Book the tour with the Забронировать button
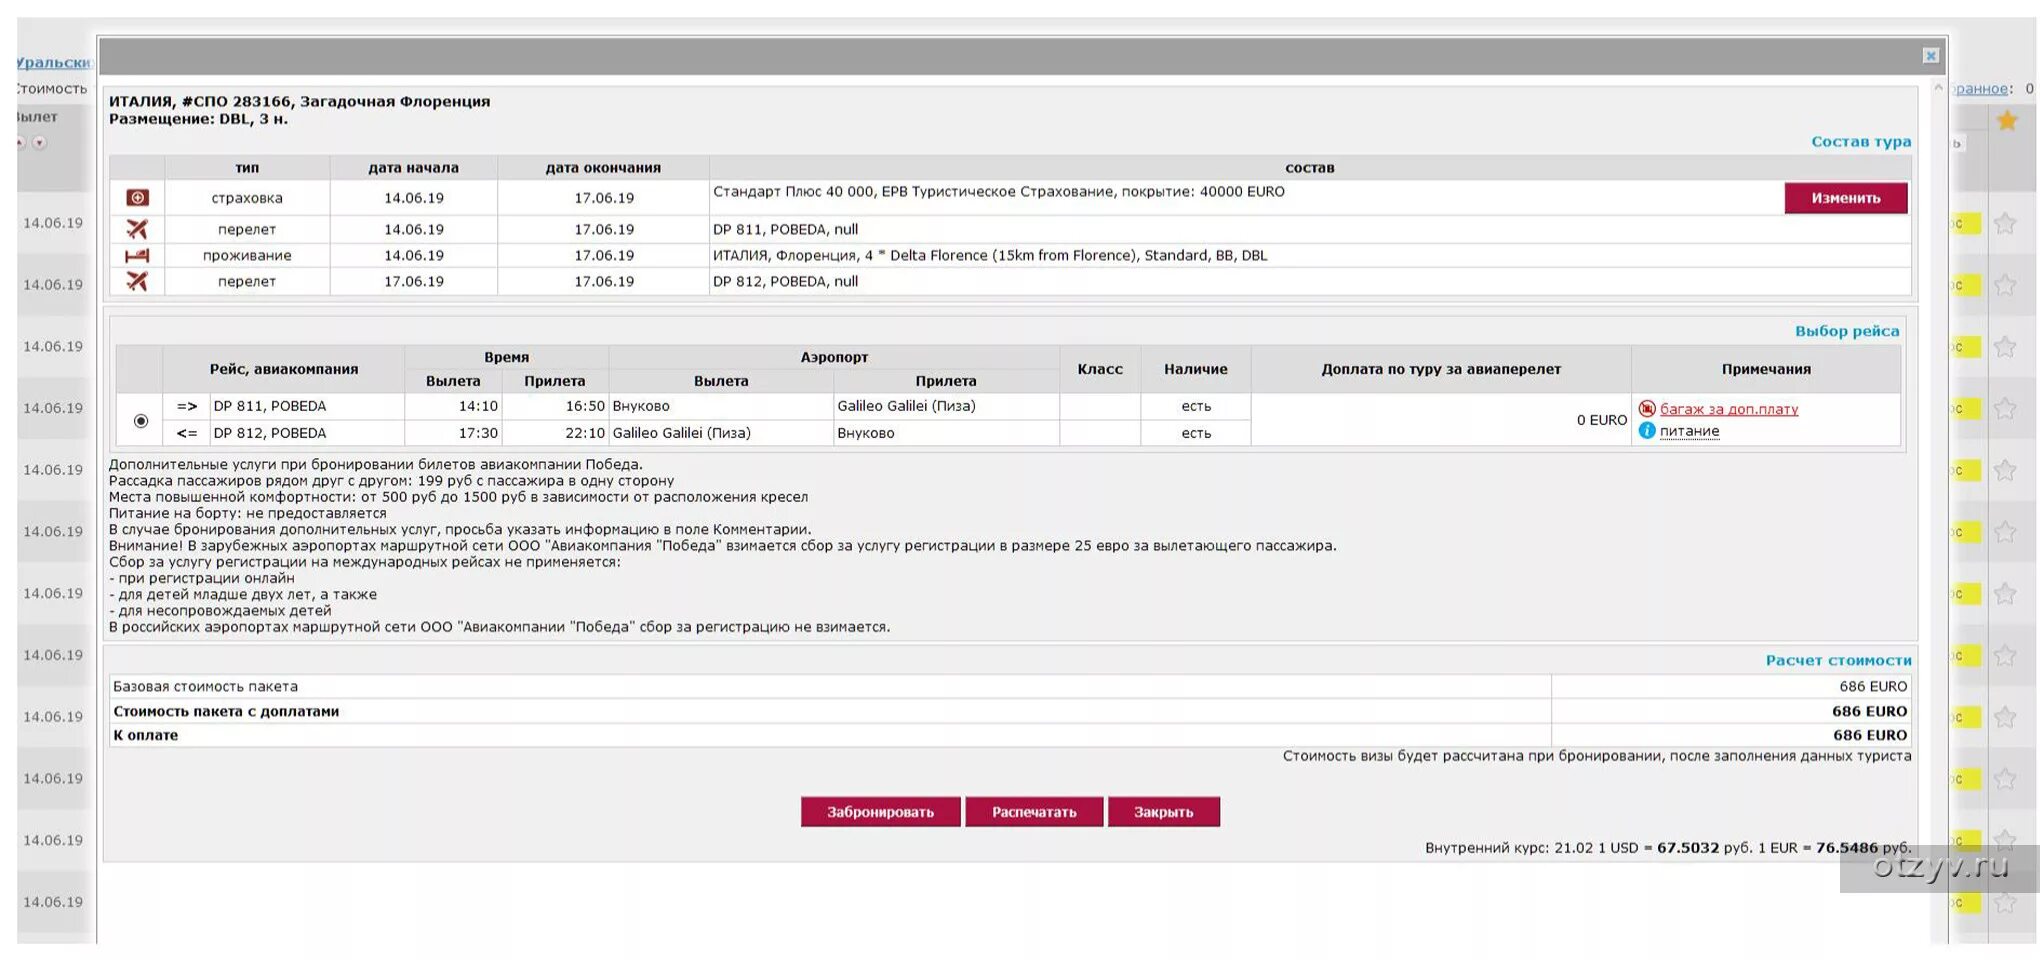The height and width of the screenshot is (960, 2040). pyautogui.click(x=880, y=812)
